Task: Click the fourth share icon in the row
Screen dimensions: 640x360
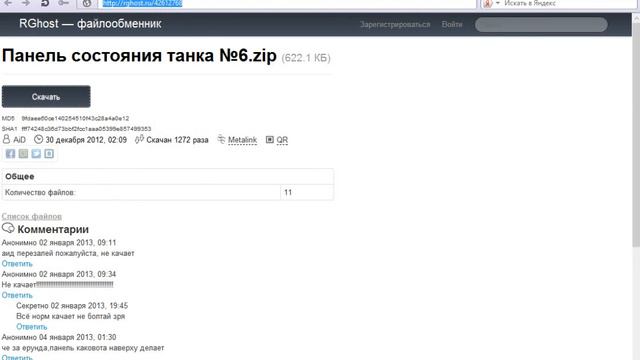Action: pyautogui.click(x=49, y=153)
